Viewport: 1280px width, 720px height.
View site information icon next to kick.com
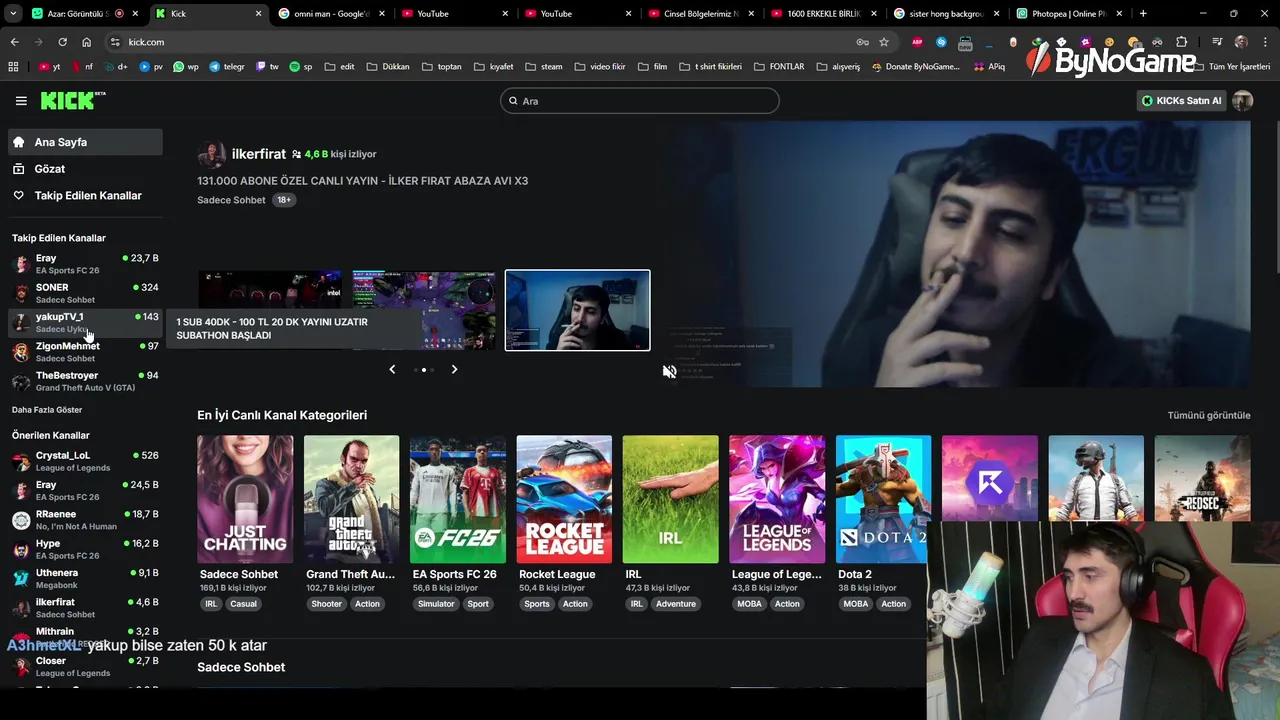point(115,42)
